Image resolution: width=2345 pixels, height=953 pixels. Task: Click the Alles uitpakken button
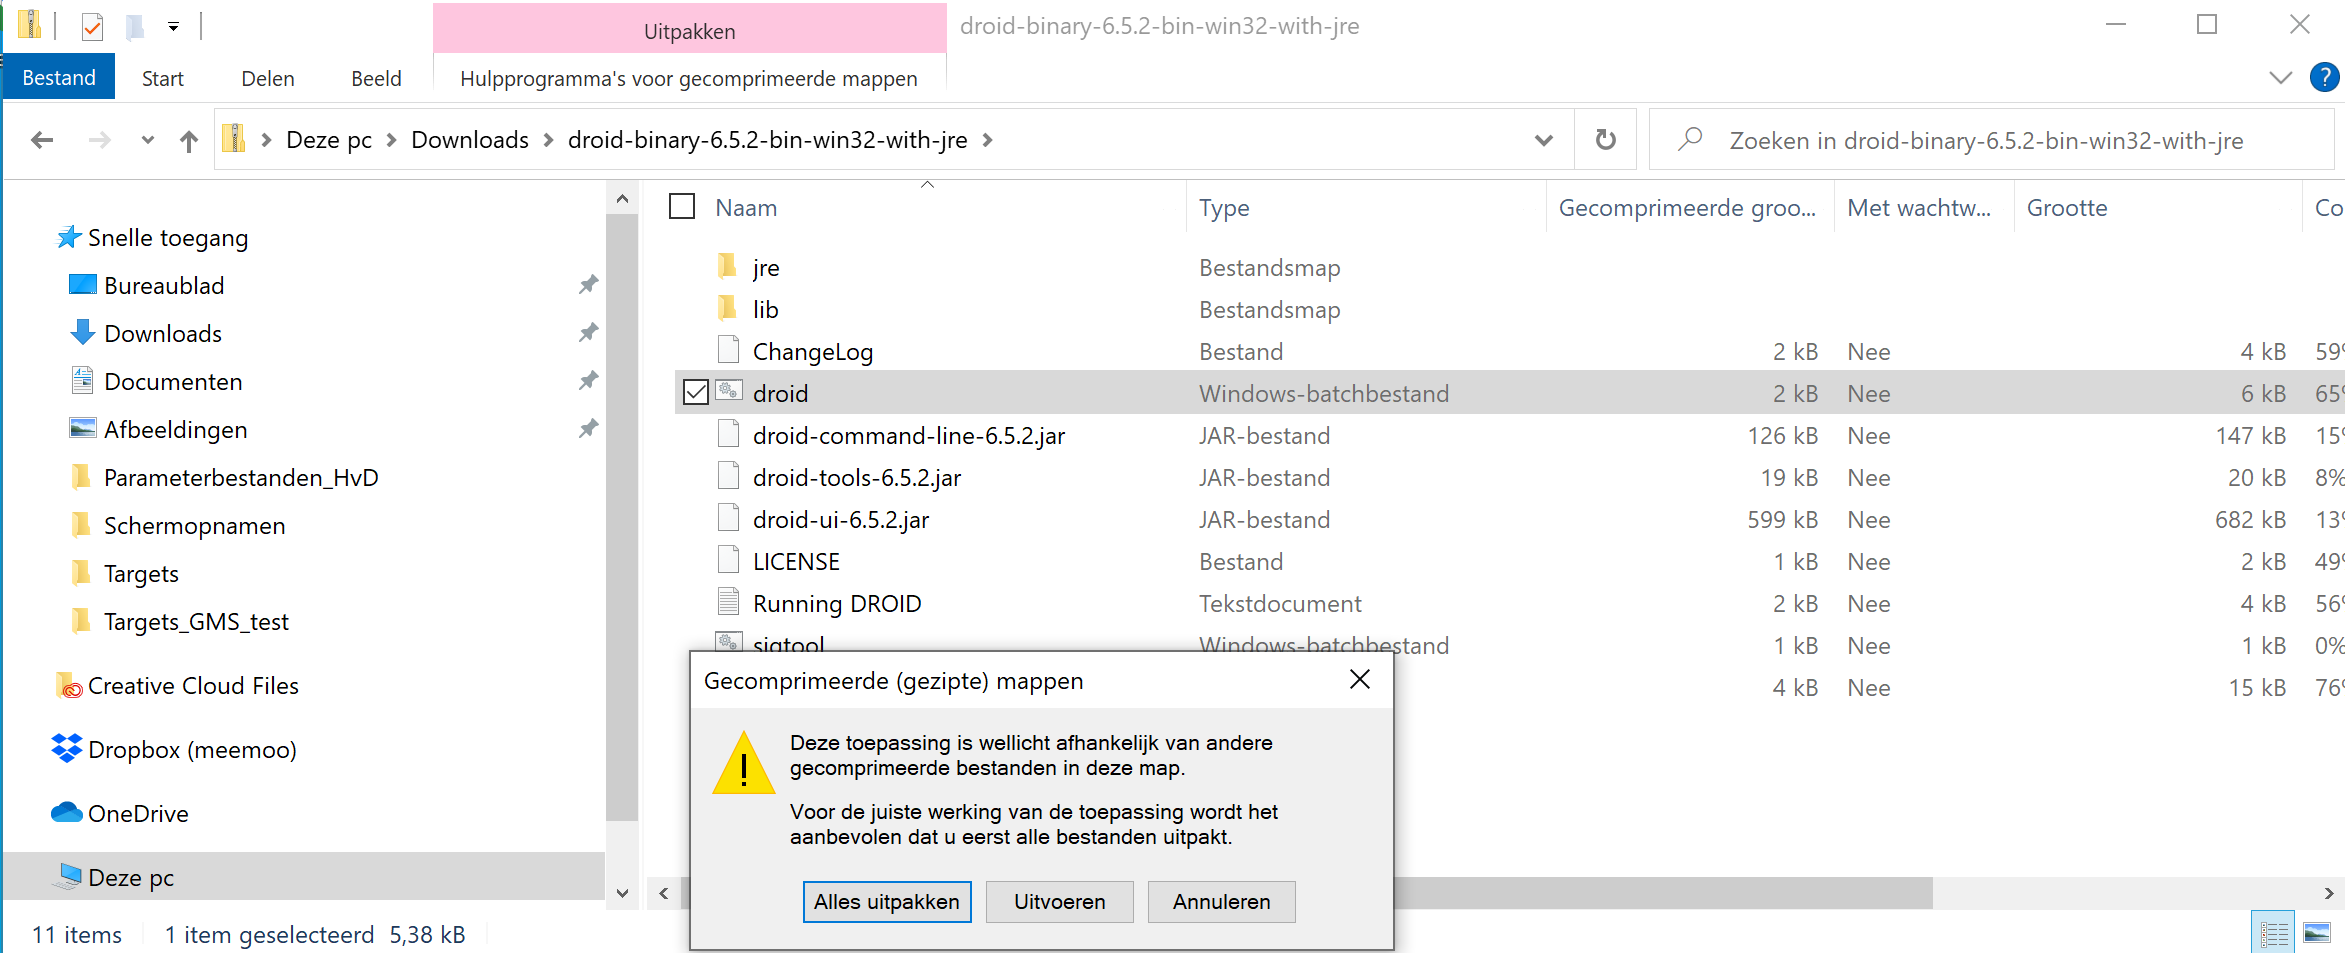click(x=886, y=902)
